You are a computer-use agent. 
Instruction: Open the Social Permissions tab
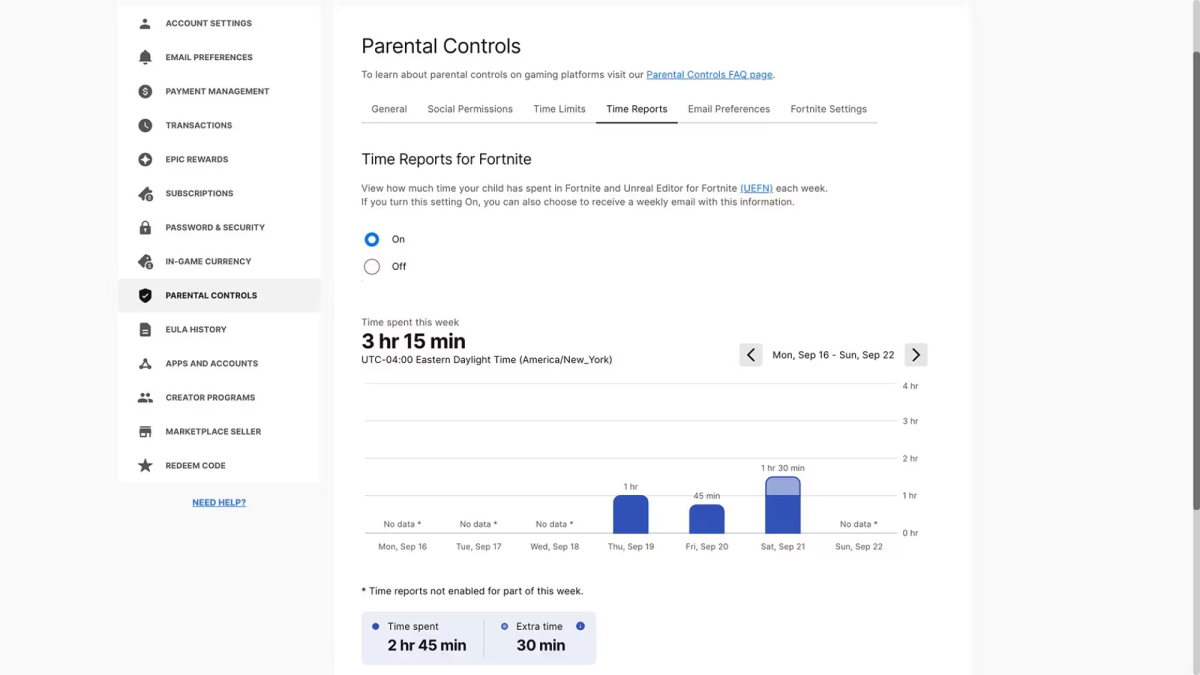[470, 109]
